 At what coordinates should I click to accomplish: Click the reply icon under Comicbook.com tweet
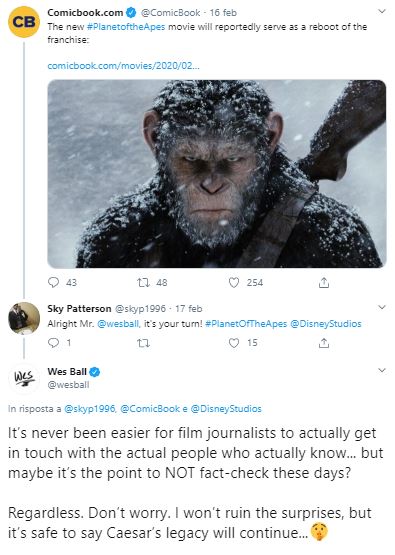(53, 282)
